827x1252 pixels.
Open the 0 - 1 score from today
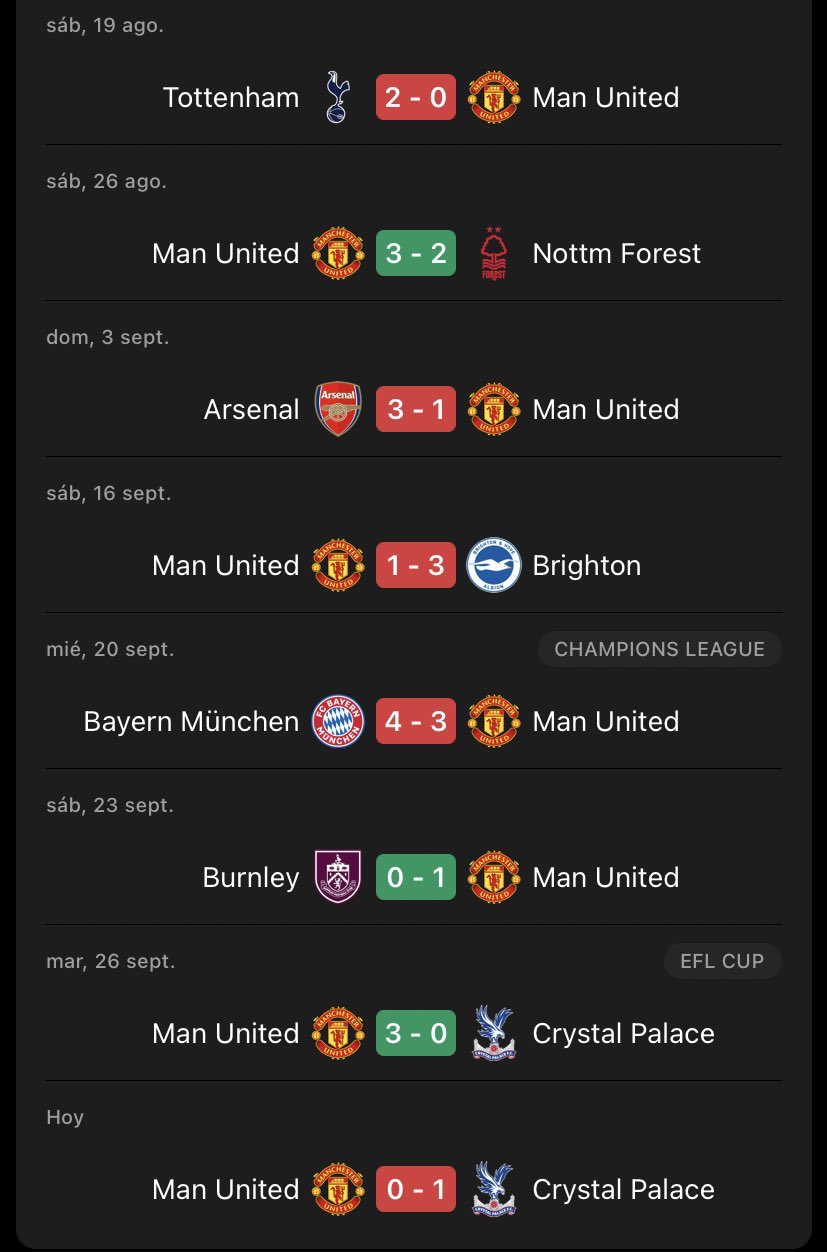(416, 1190)
